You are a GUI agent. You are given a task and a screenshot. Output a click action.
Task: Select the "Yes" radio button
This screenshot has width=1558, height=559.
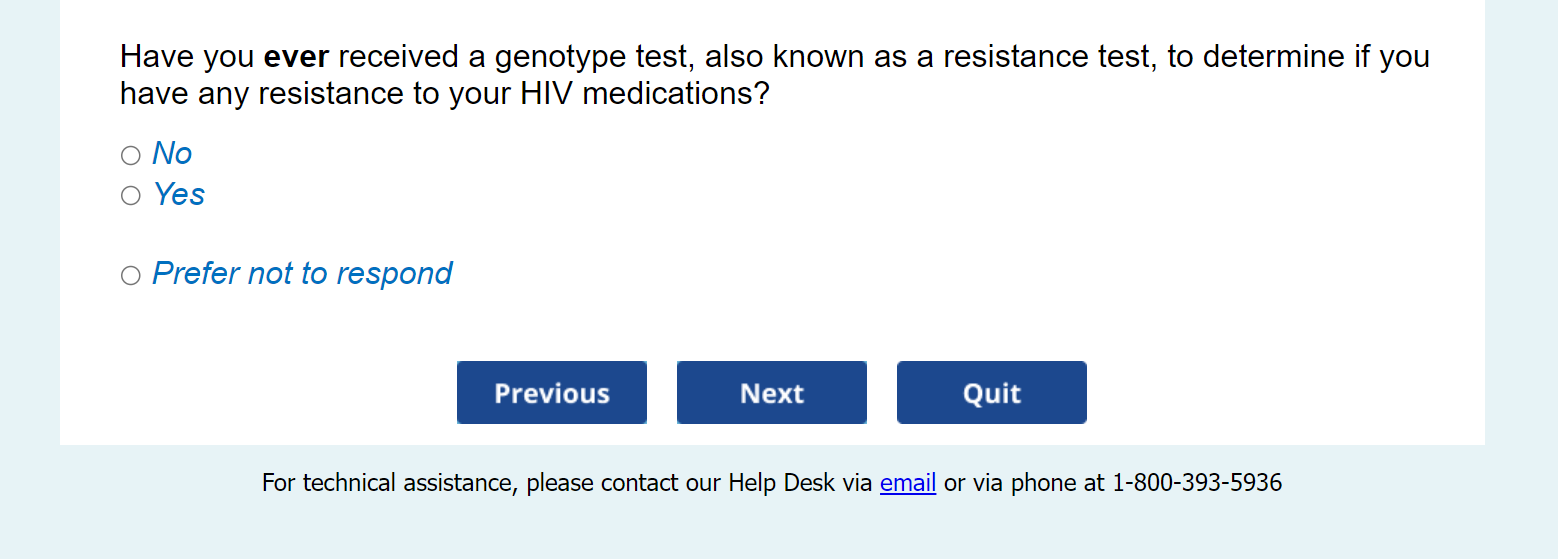pos(131,195)
